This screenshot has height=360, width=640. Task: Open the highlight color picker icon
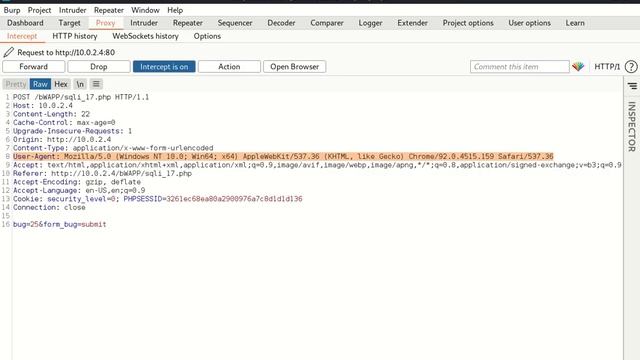click(x=578, y=67)
